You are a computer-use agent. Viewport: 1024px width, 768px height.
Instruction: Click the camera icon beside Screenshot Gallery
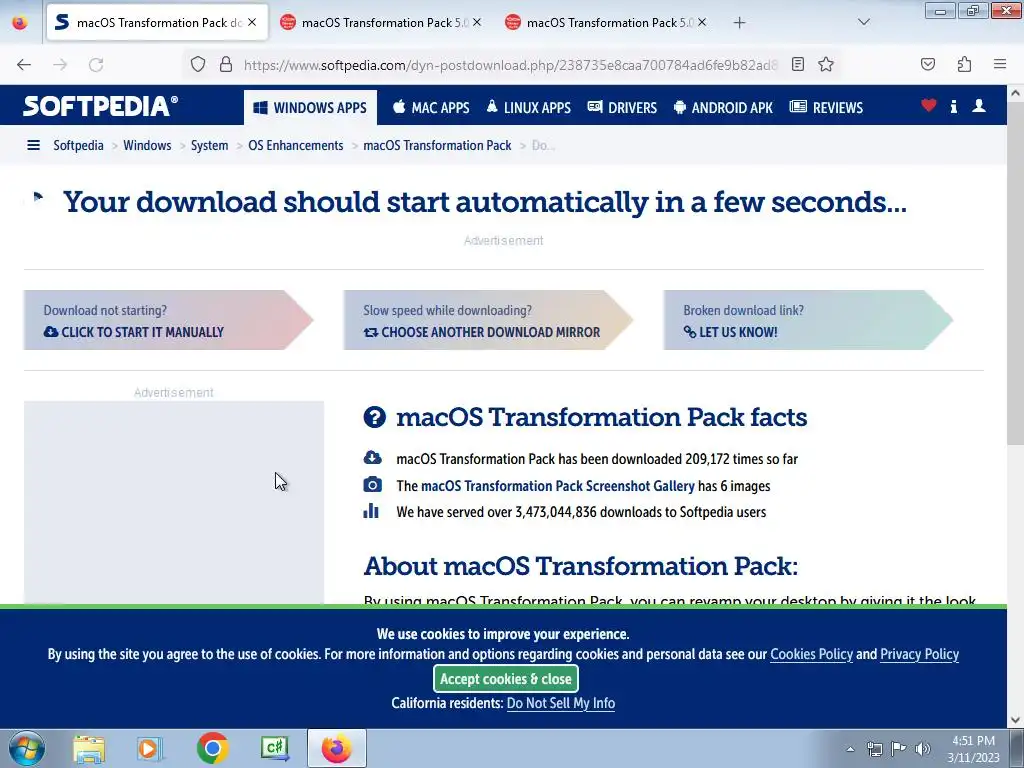[x=372, y=485]
